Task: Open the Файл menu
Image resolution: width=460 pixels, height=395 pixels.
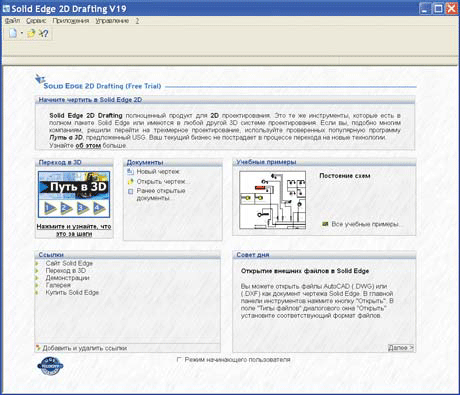Action: pyautogui.click(x=12, y=21)
